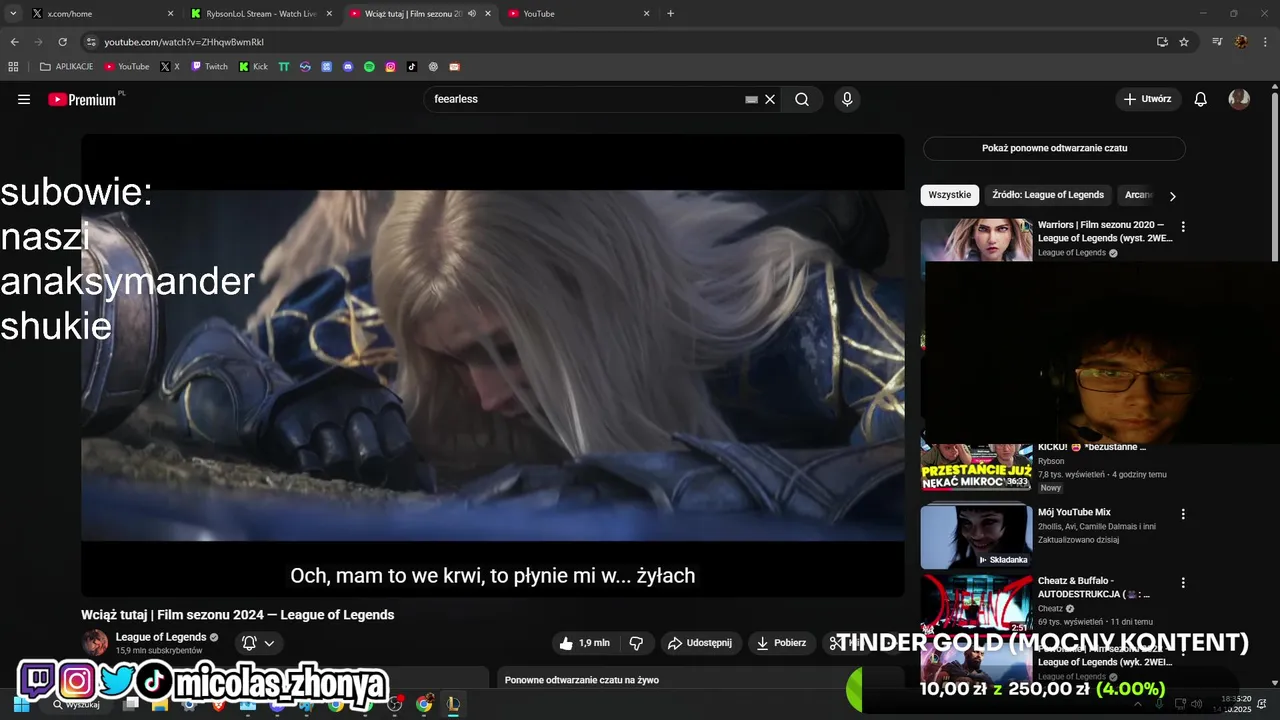1280x720 pixels.
Task: Open options for Mój YouTube Mix
Action: [x=1183, y=514]
